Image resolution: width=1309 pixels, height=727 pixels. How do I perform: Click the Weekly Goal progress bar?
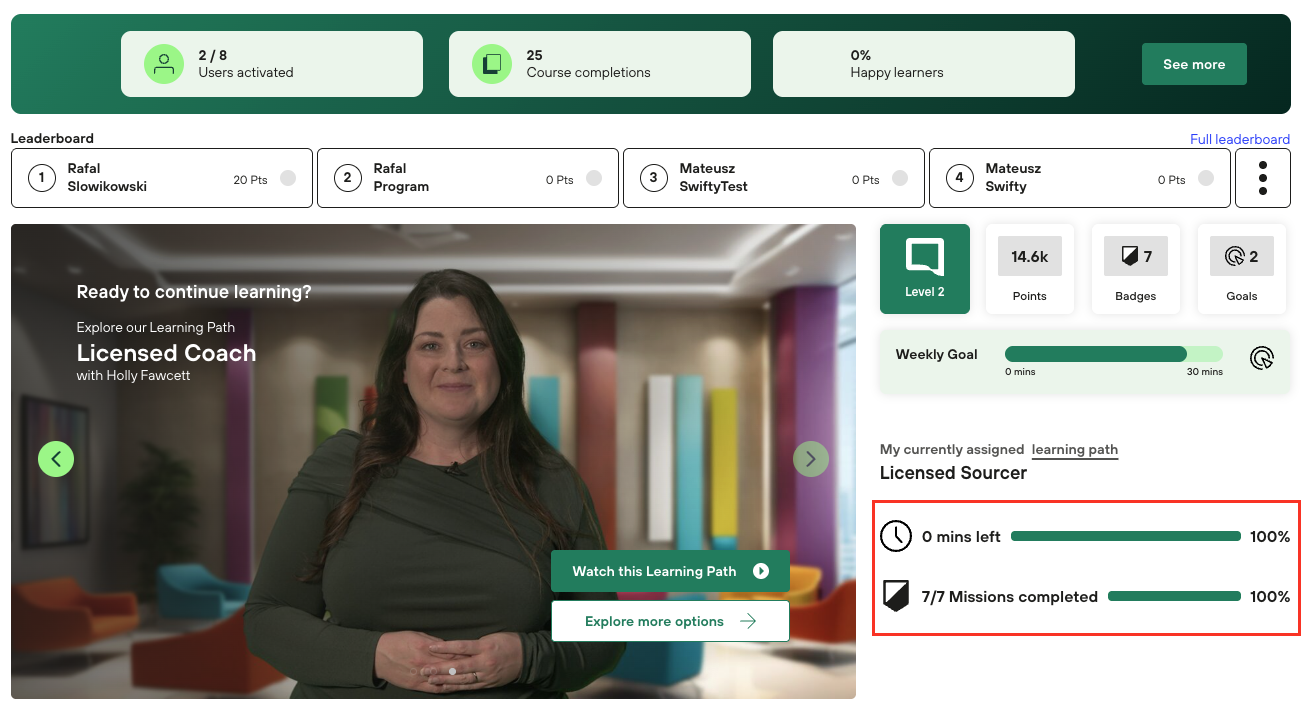(1113, 354)
